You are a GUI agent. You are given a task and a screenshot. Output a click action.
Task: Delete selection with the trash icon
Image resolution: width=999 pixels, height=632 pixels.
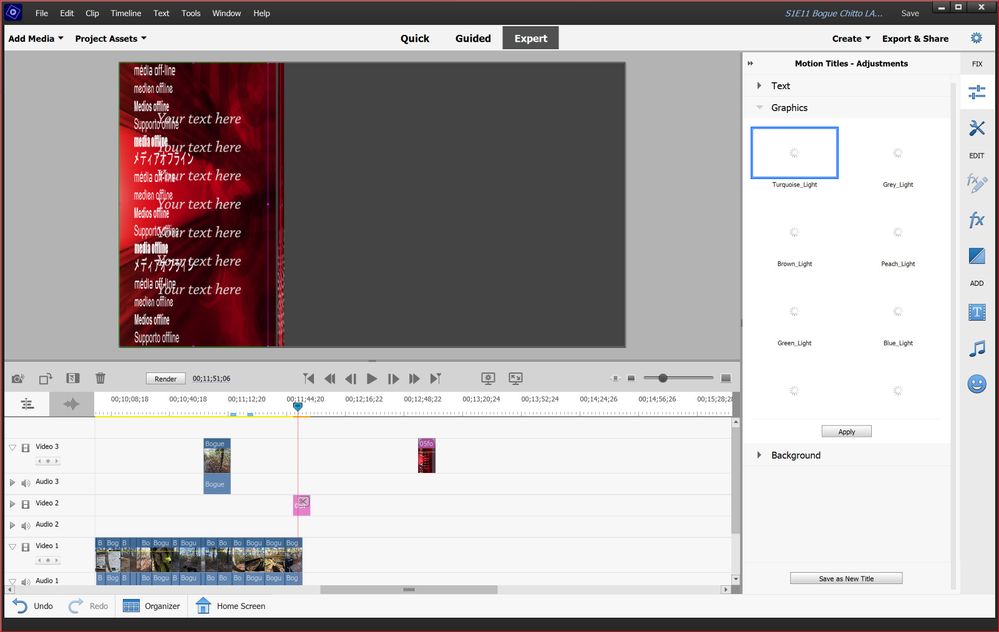tap(100, 378)
